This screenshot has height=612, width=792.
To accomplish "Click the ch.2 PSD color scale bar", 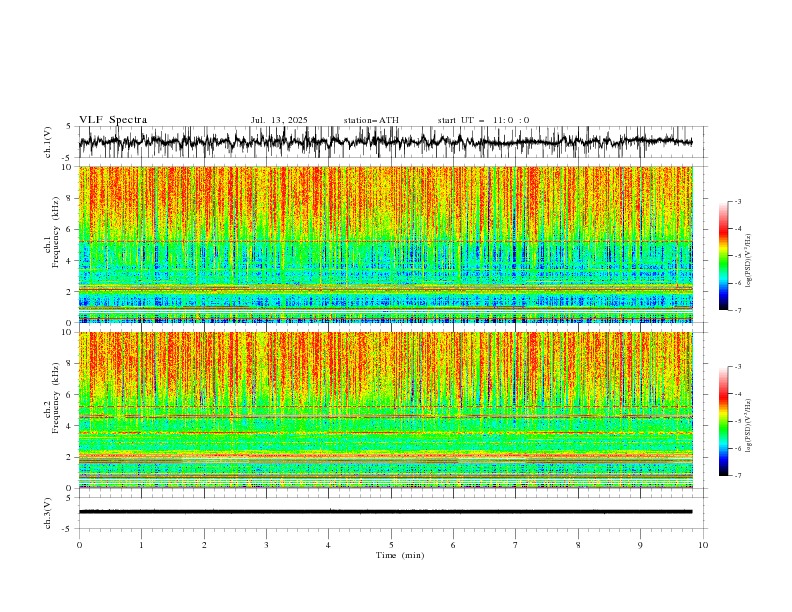I will (723, 421).
